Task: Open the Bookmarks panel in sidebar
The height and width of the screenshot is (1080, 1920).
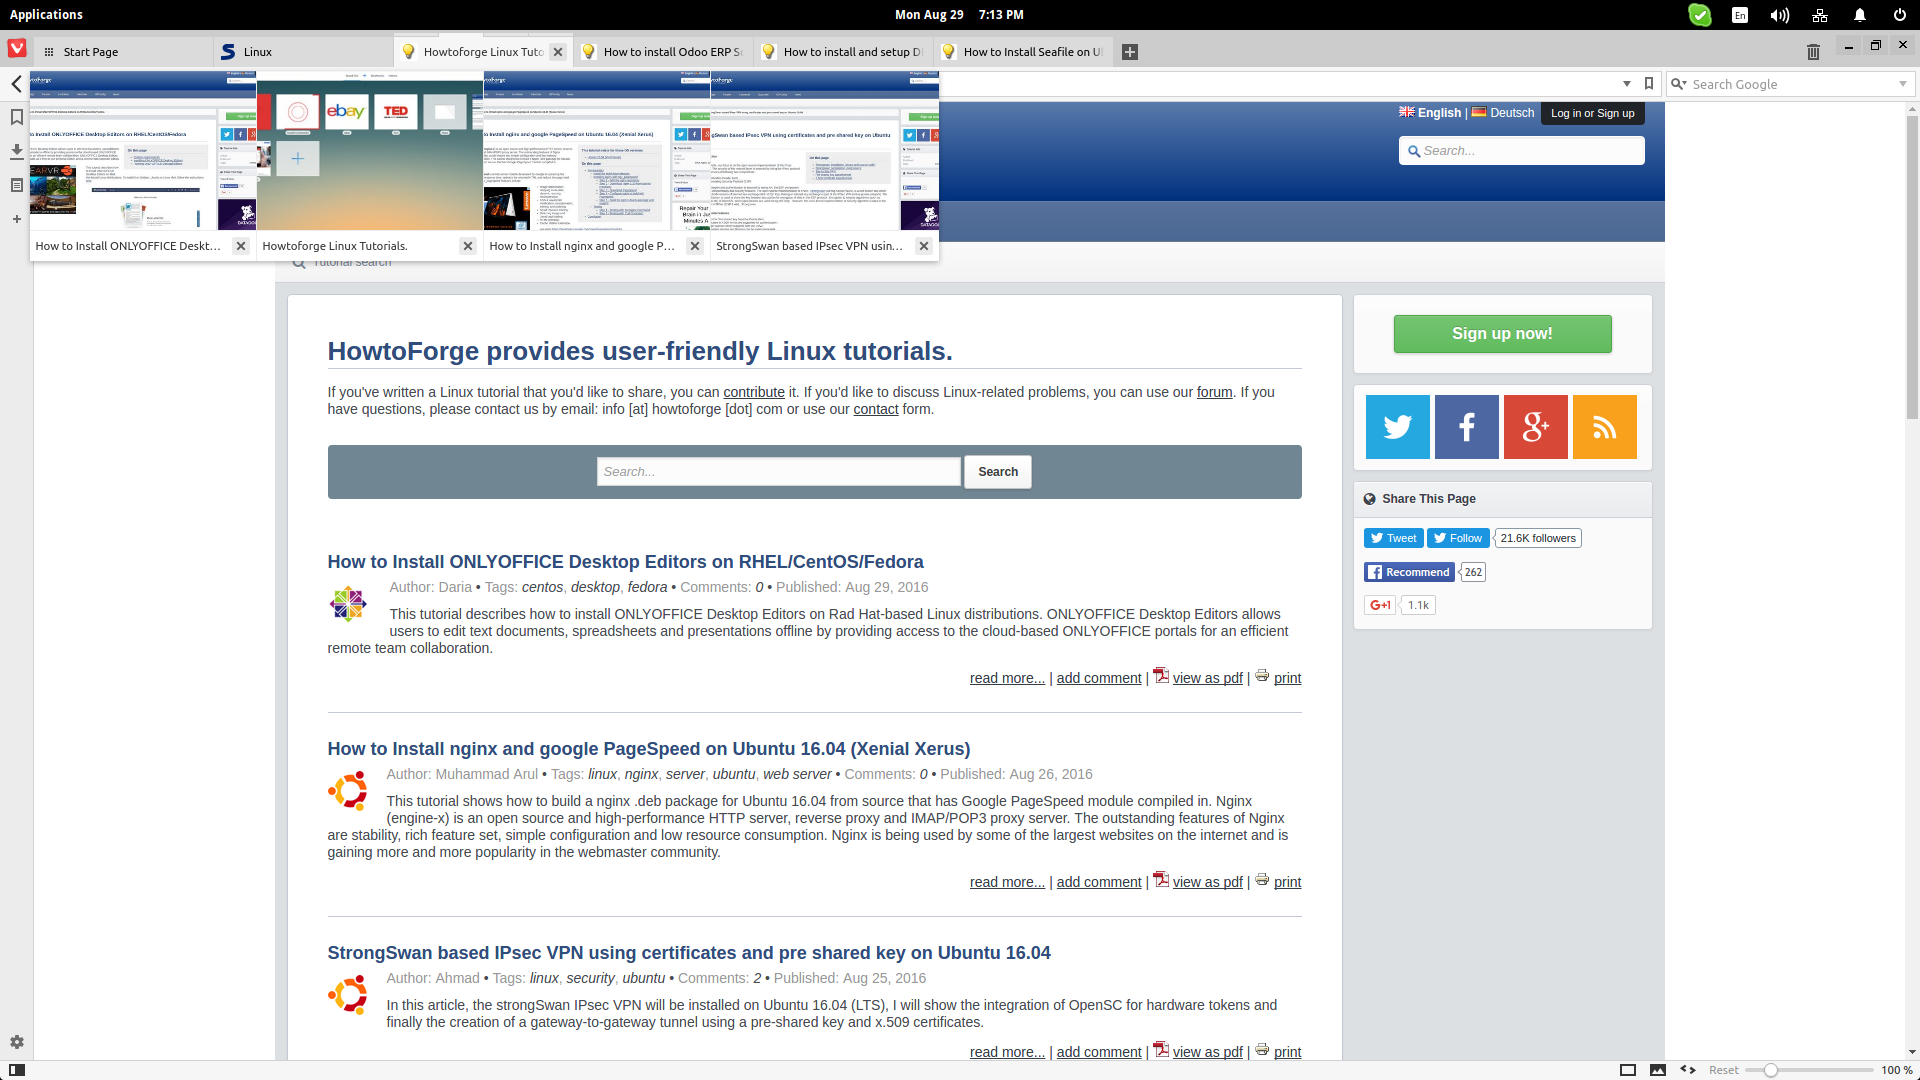Action: pyautogui.click(x=17, y=117)
